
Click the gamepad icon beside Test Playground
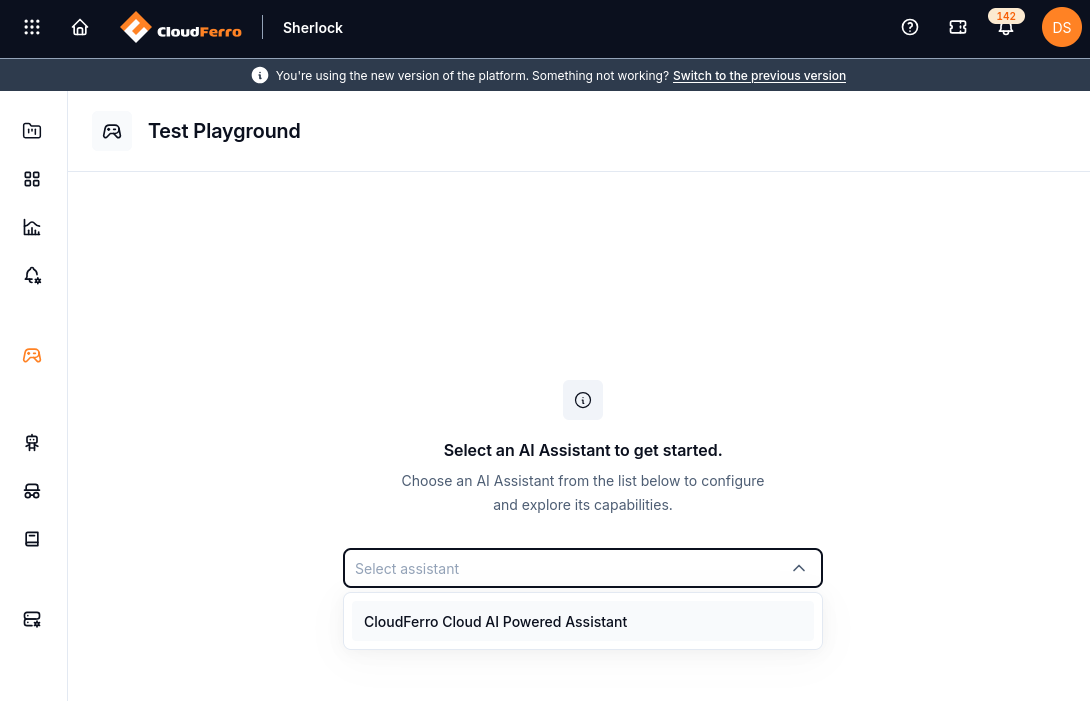(x=112, y=131)
